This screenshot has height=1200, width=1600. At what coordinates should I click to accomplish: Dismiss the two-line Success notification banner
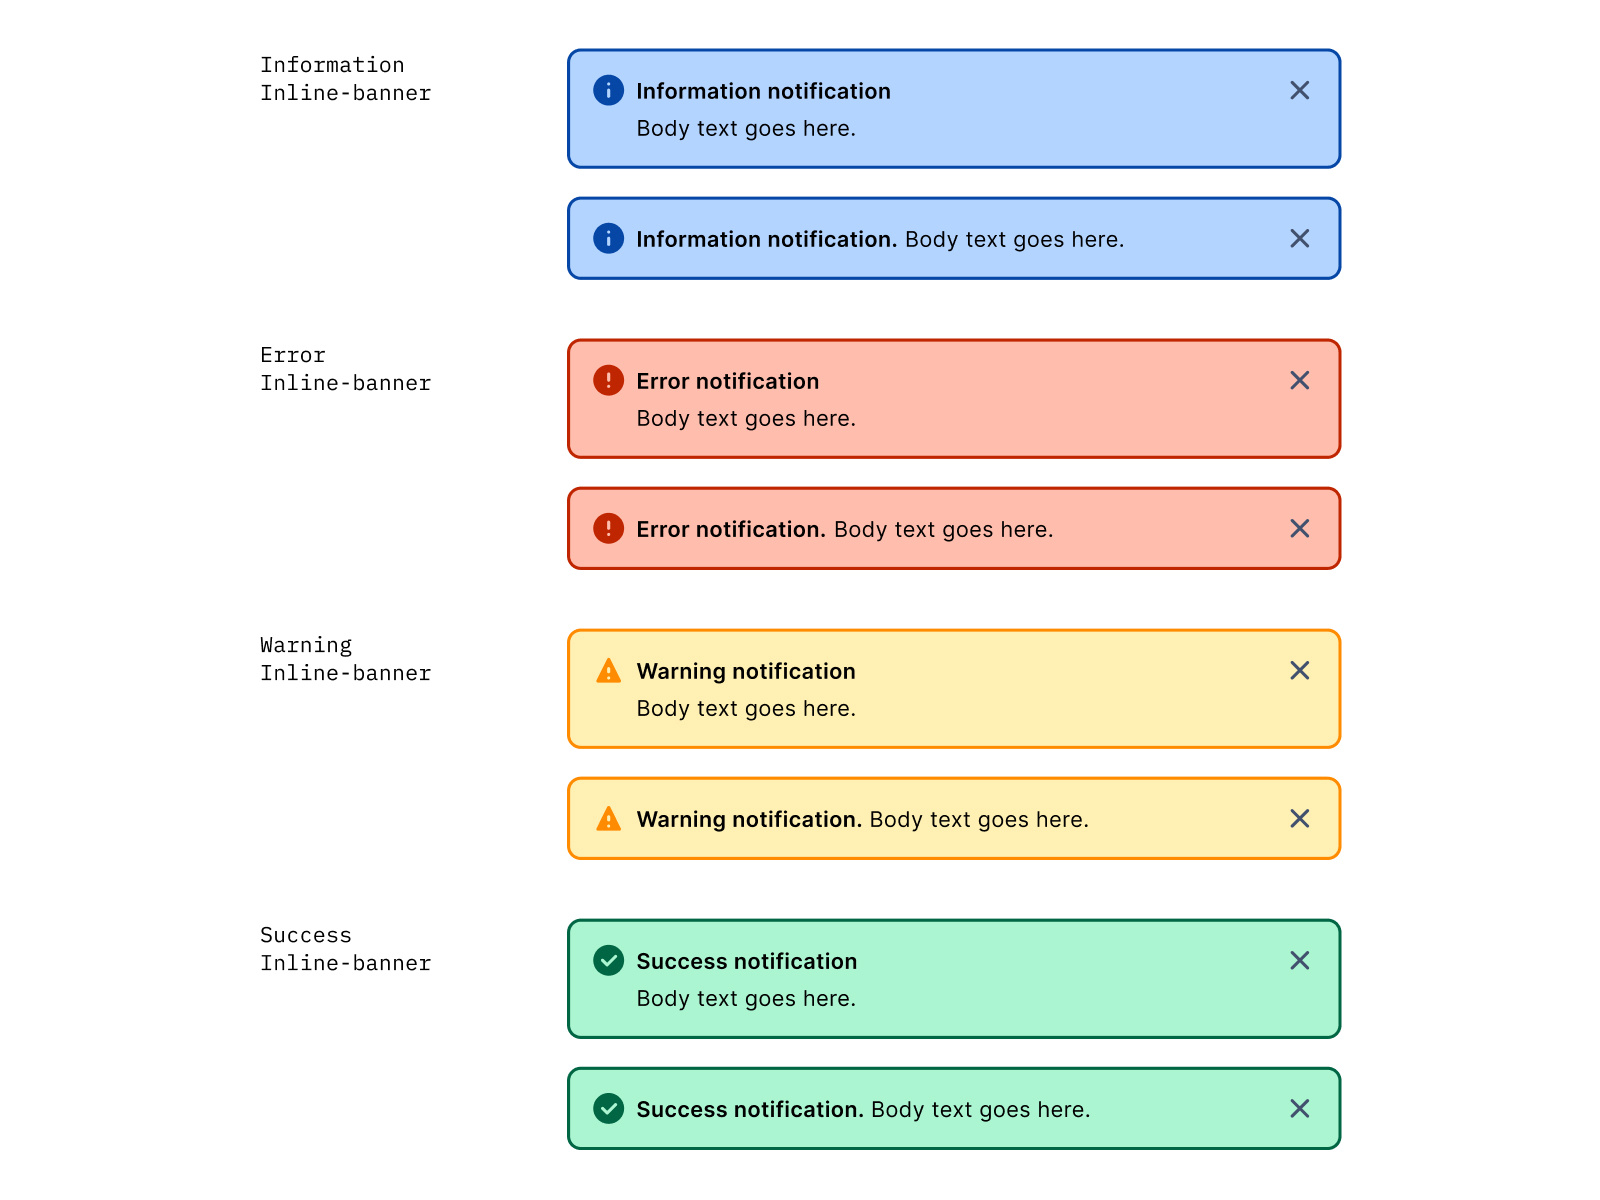pyautogui.click(x=1299, y=961)
